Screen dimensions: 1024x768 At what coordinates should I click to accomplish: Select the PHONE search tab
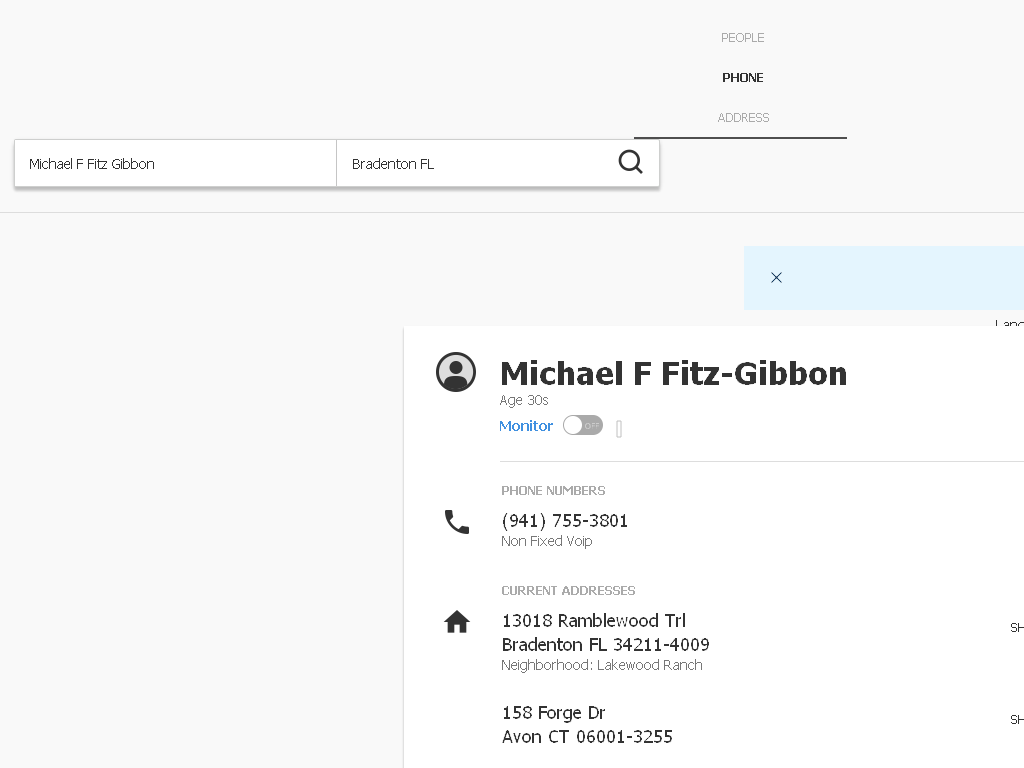743,78
